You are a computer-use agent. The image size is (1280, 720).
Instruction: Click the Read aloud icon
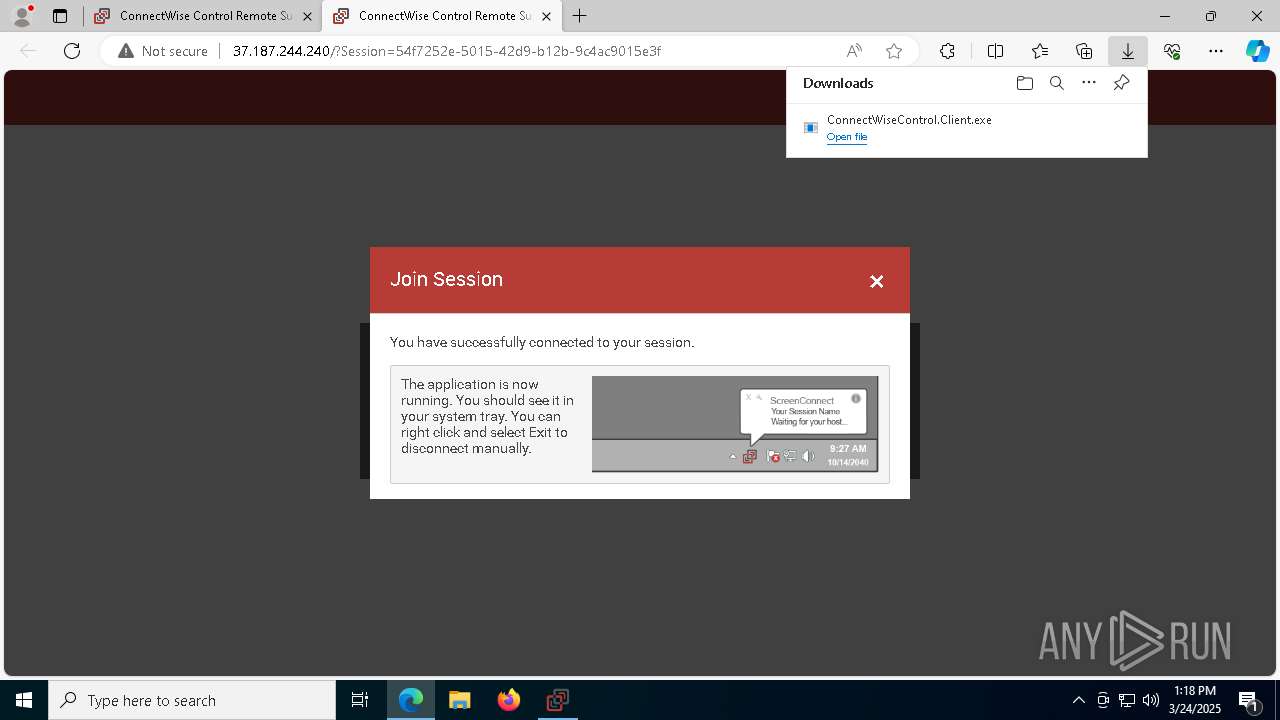coord(854,51)
